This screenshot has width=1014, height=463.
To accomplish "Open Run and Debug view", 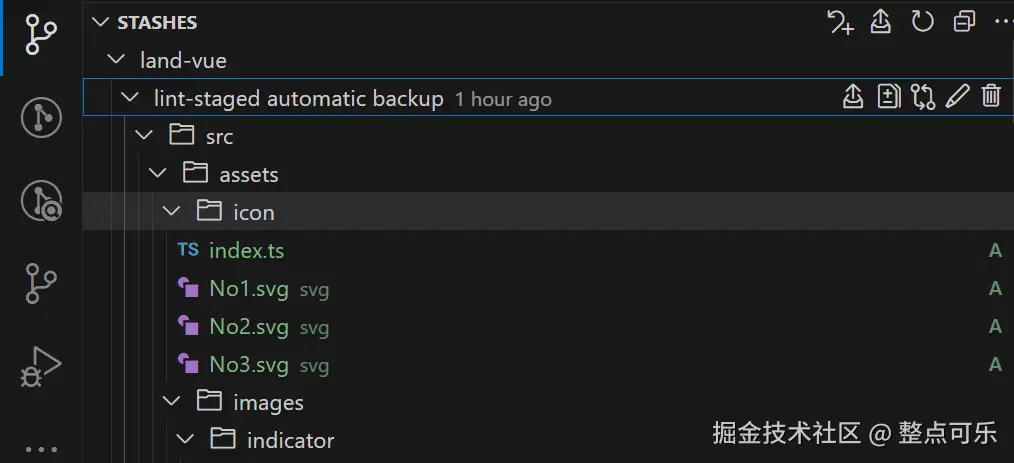I will [41, 368].
